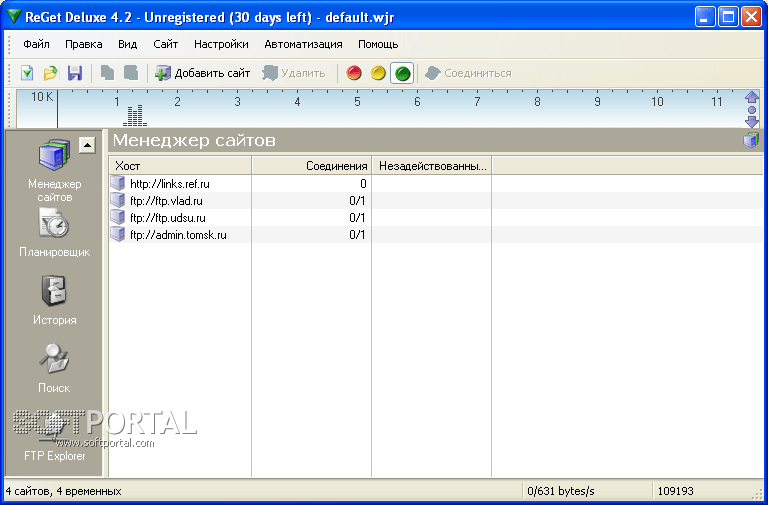
Task: Sort by the Незадействованны... column header
Action: pyautogui.click(x=432, y=166)
